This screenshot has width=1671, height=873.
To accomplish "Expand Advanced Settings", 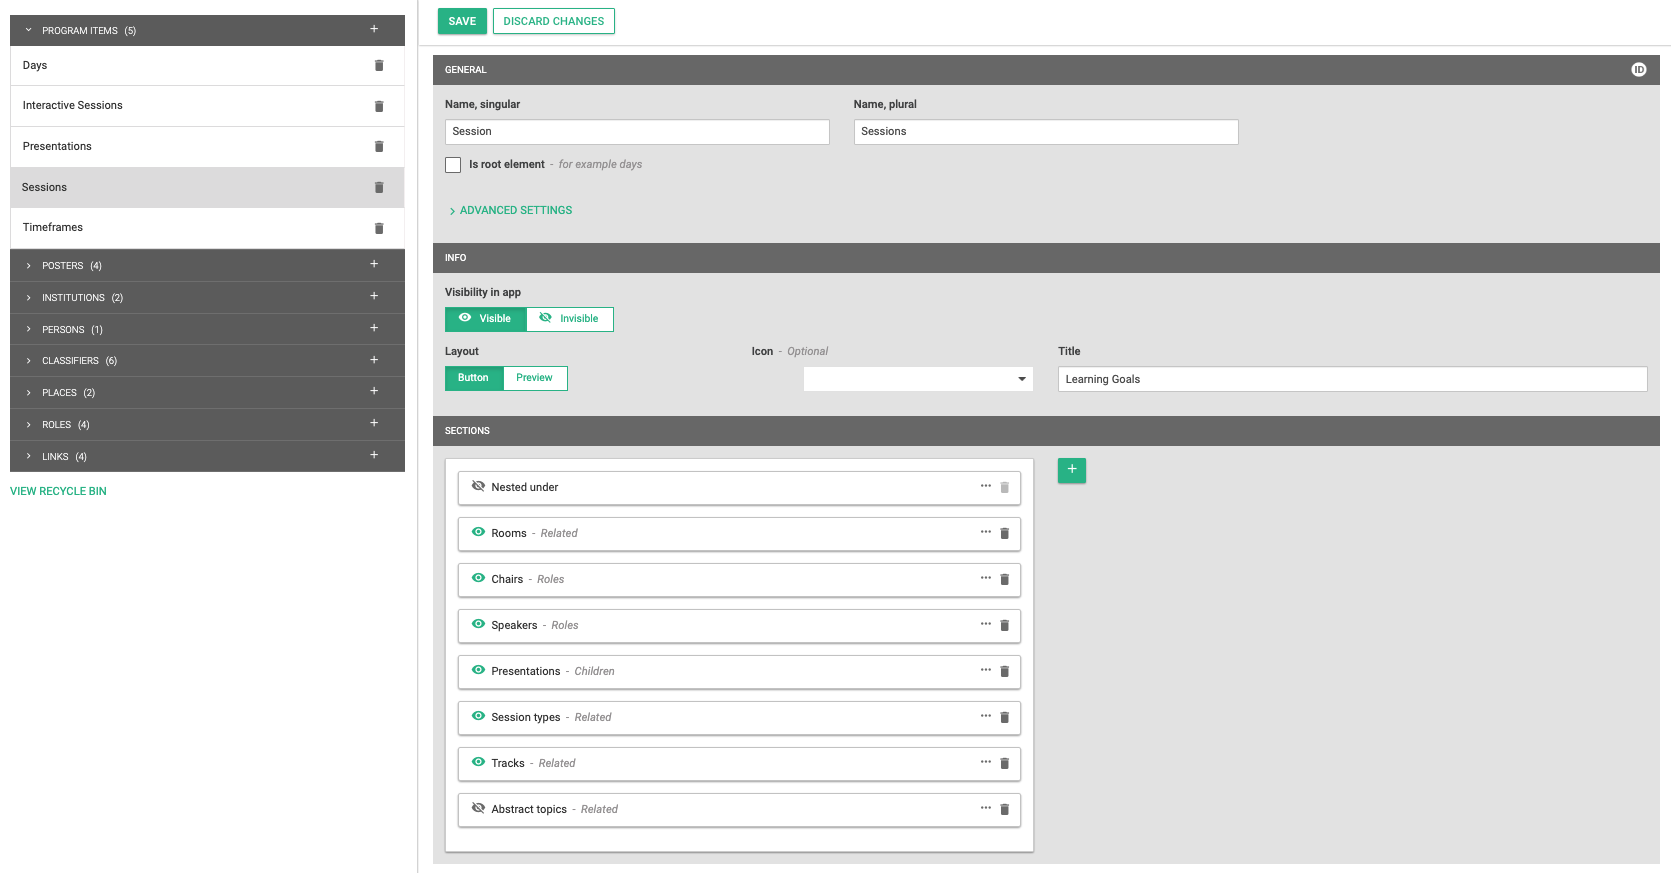I will (x=511, y=211).
